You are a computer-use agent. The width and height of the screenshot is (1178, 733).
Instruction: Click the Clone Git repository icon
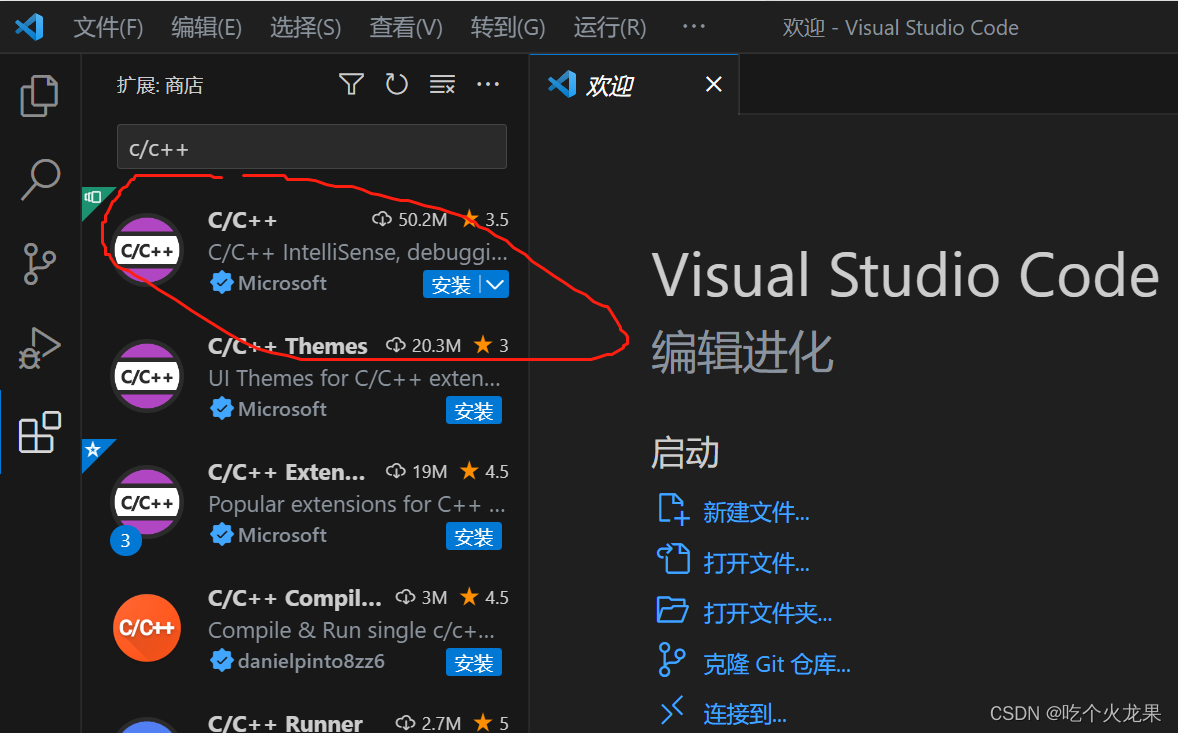pos(671,661)
